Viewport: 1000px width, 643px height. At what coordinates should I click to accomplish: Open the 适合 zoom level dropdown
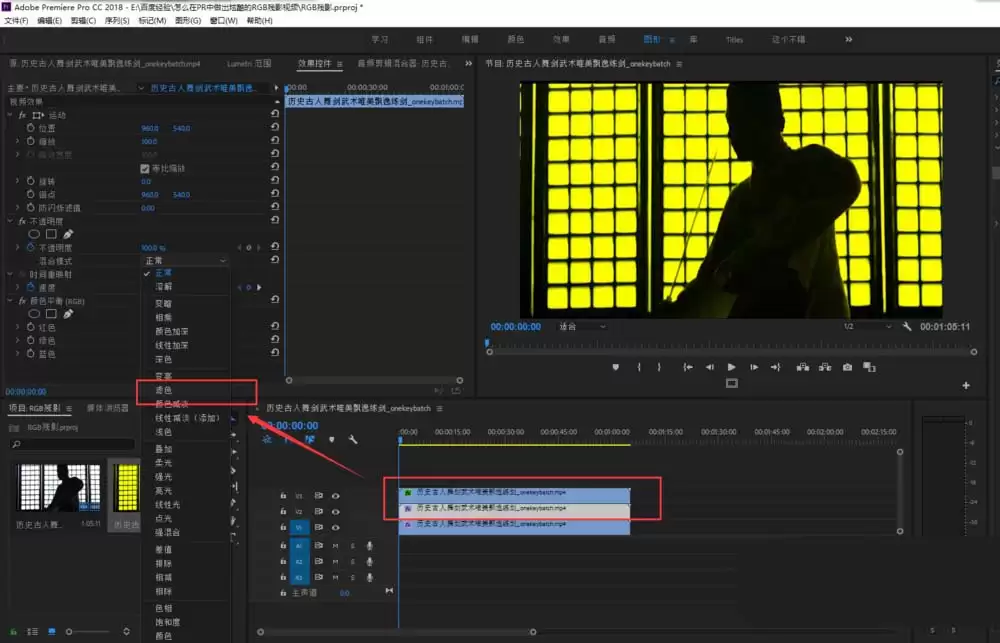coord(582,327)
